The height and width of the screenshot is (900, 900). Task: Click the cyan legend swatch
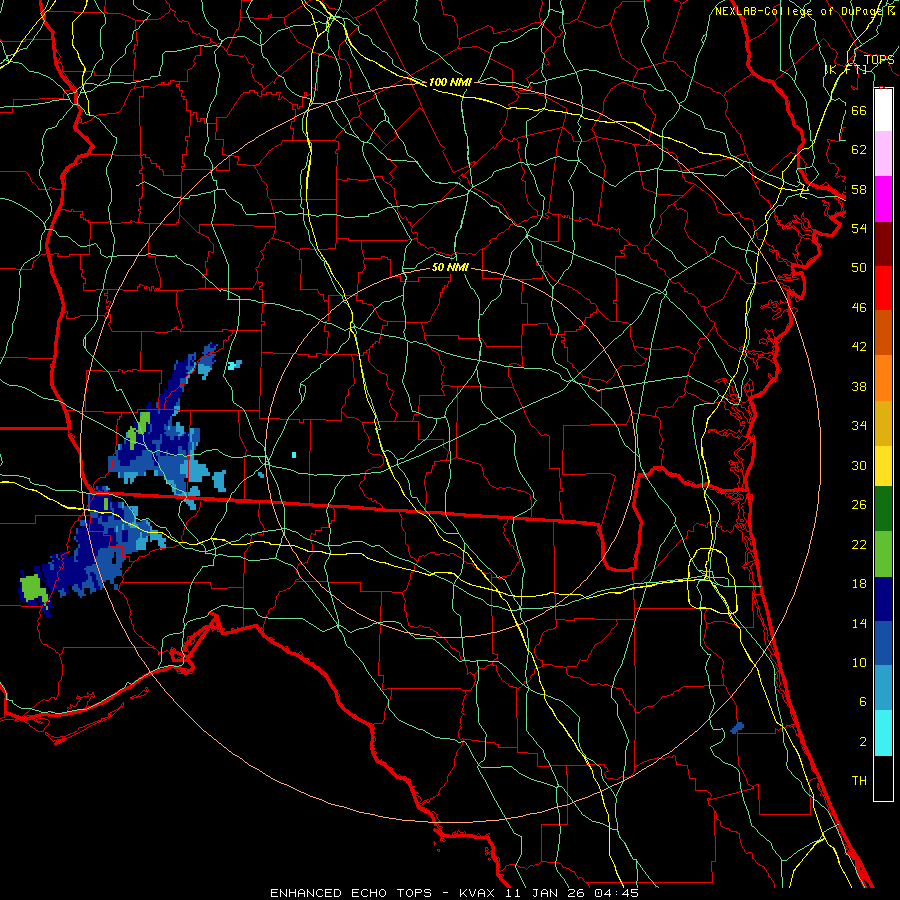(883, 733)
